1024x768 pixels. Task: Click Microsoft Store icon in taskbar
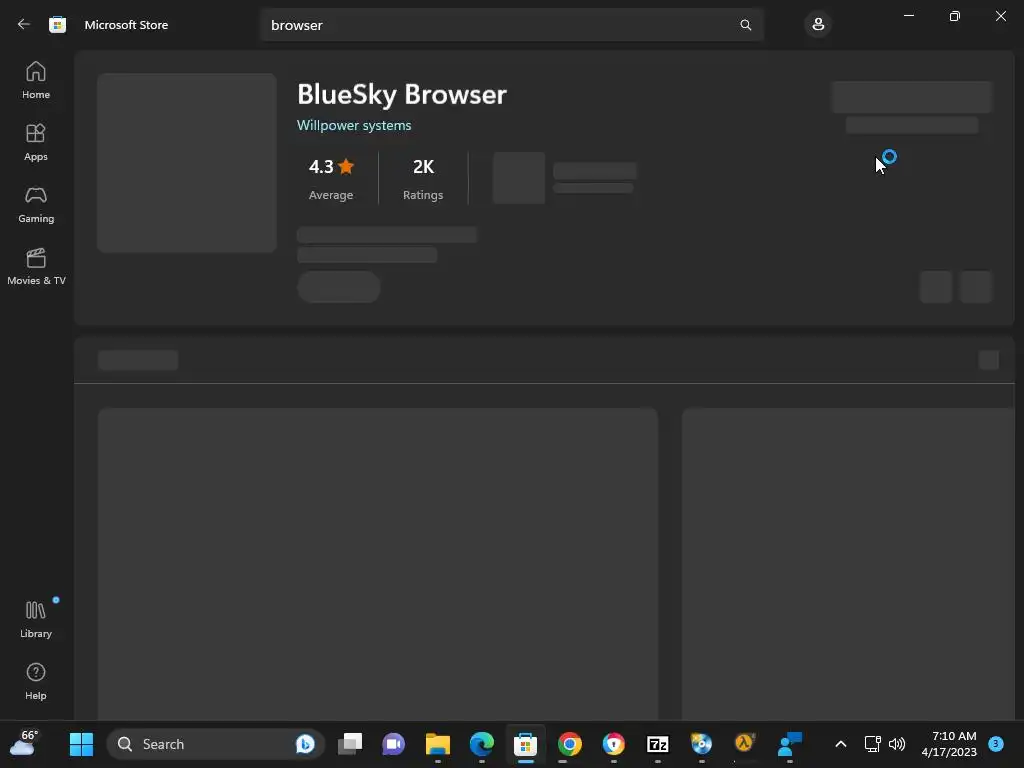pos(526,744)
